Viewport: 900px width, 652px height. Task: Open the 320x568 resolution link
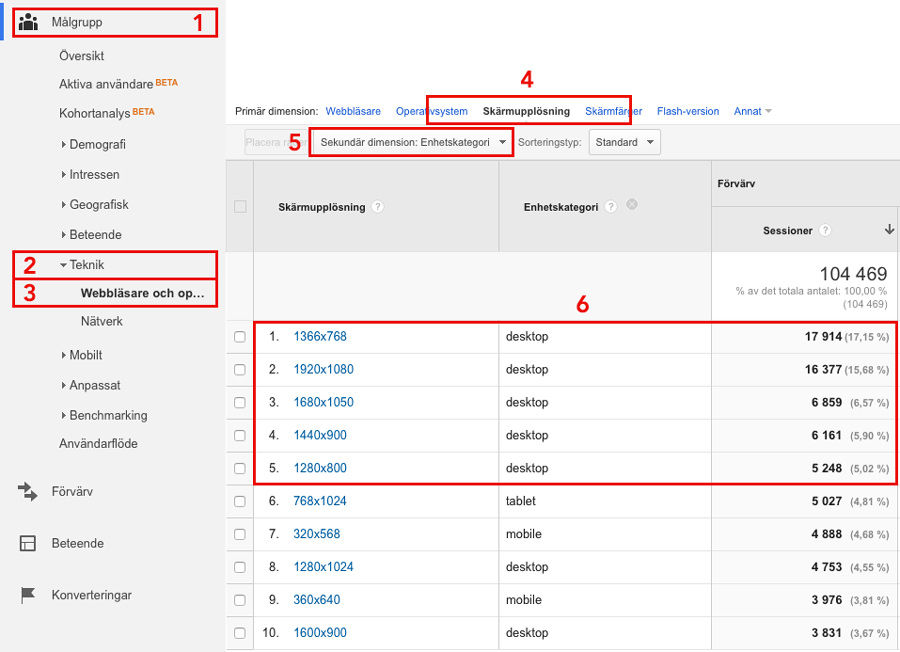coord(317,534)
